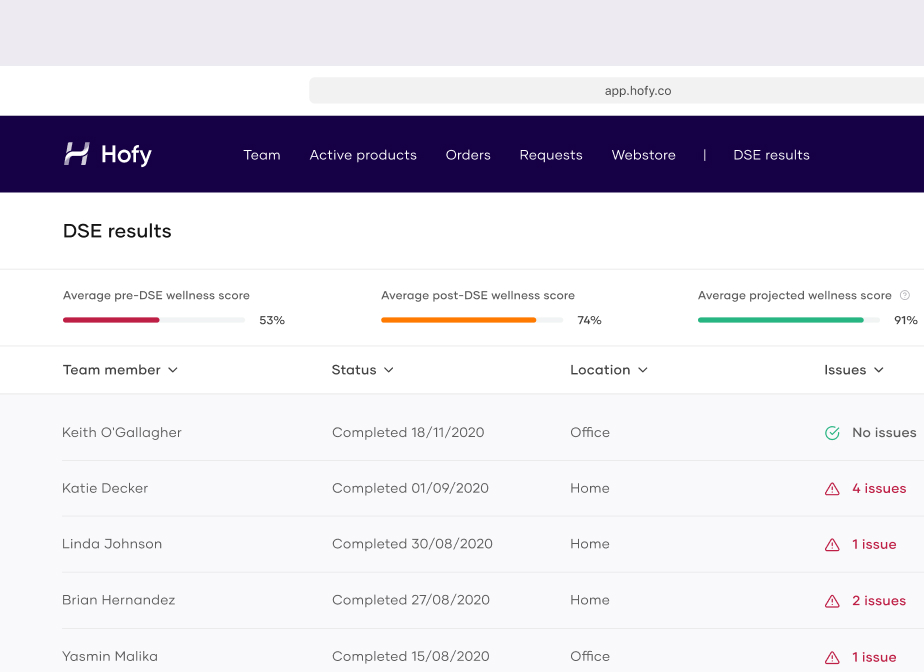Image resolution: width=924 pixels, height=672 pixels.
Task: Click the warning triangle icon beside 4 issues
Action: tap(832, 489)
